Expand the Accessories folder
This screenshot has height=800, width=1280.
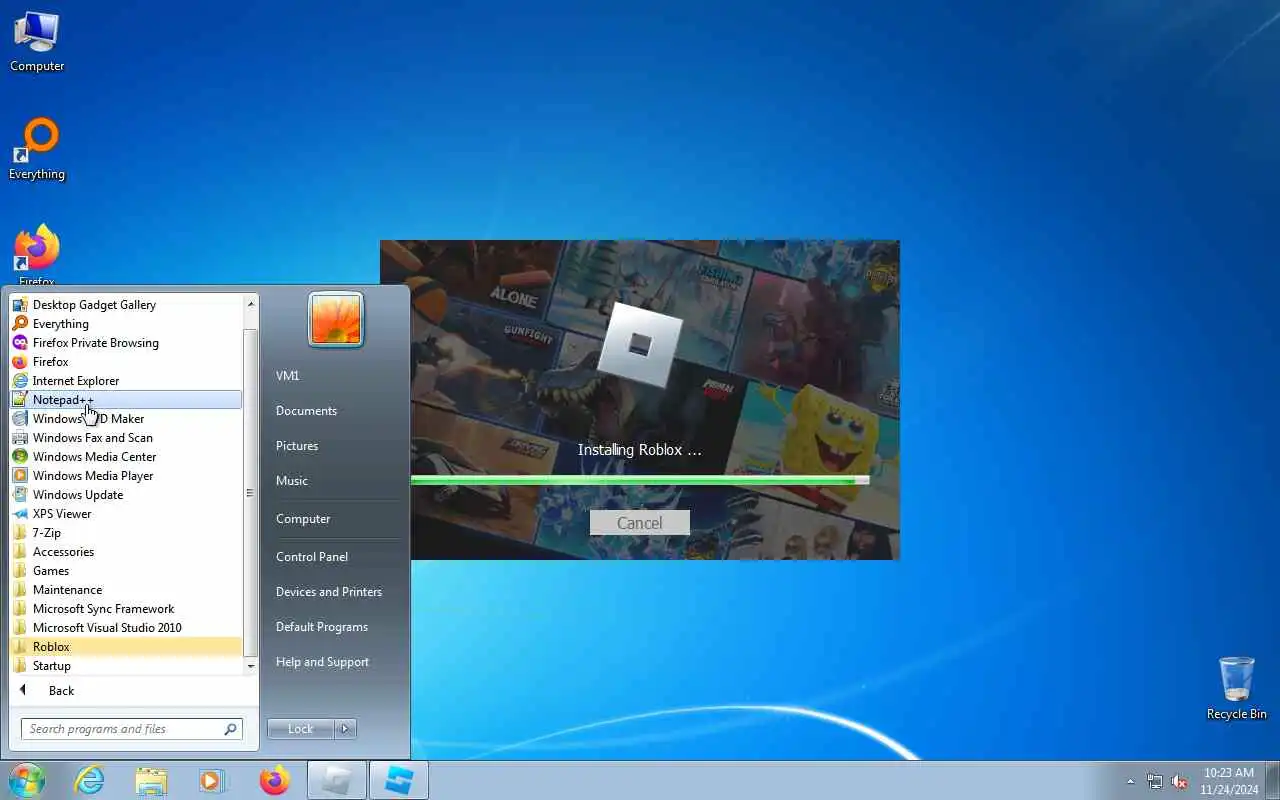point(126,551)
